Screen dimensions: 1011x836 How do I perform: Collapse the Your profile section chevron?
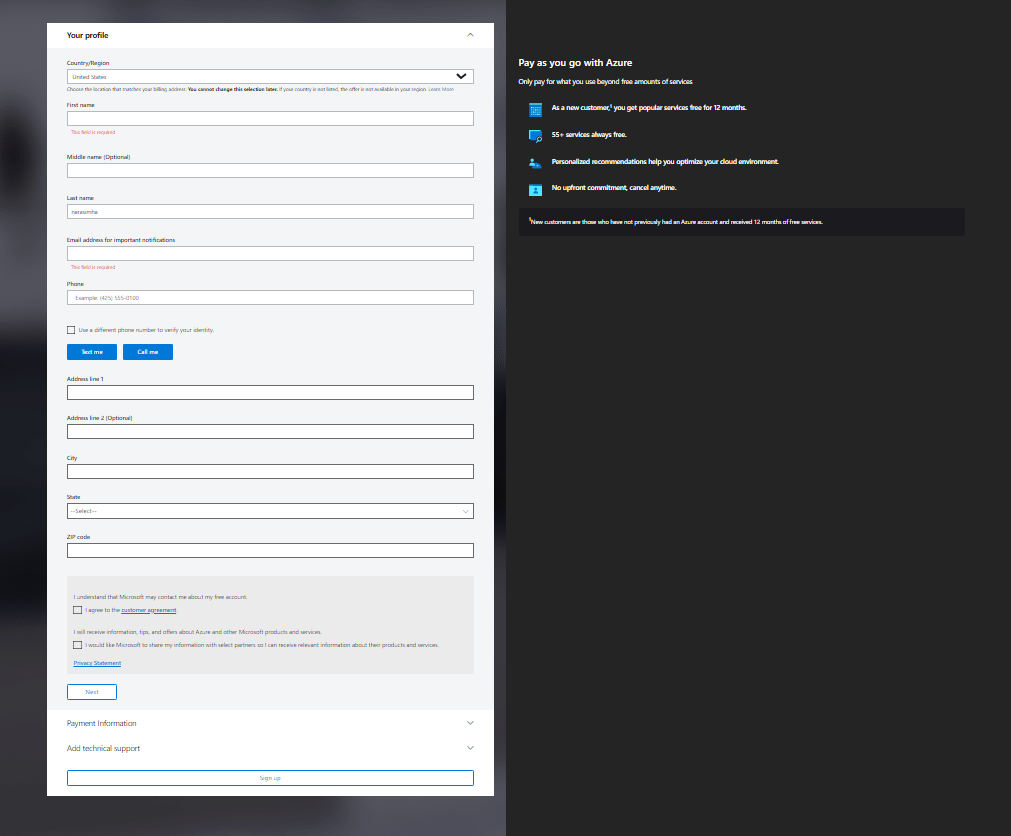pyautogui.click(x=470, y=35)
